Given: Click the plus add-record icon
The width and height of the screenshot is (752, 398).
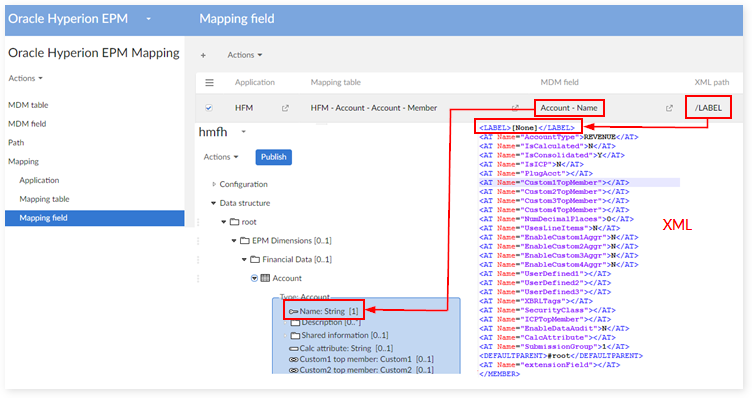Looking at the screenshot, I should tap(203, 55).
